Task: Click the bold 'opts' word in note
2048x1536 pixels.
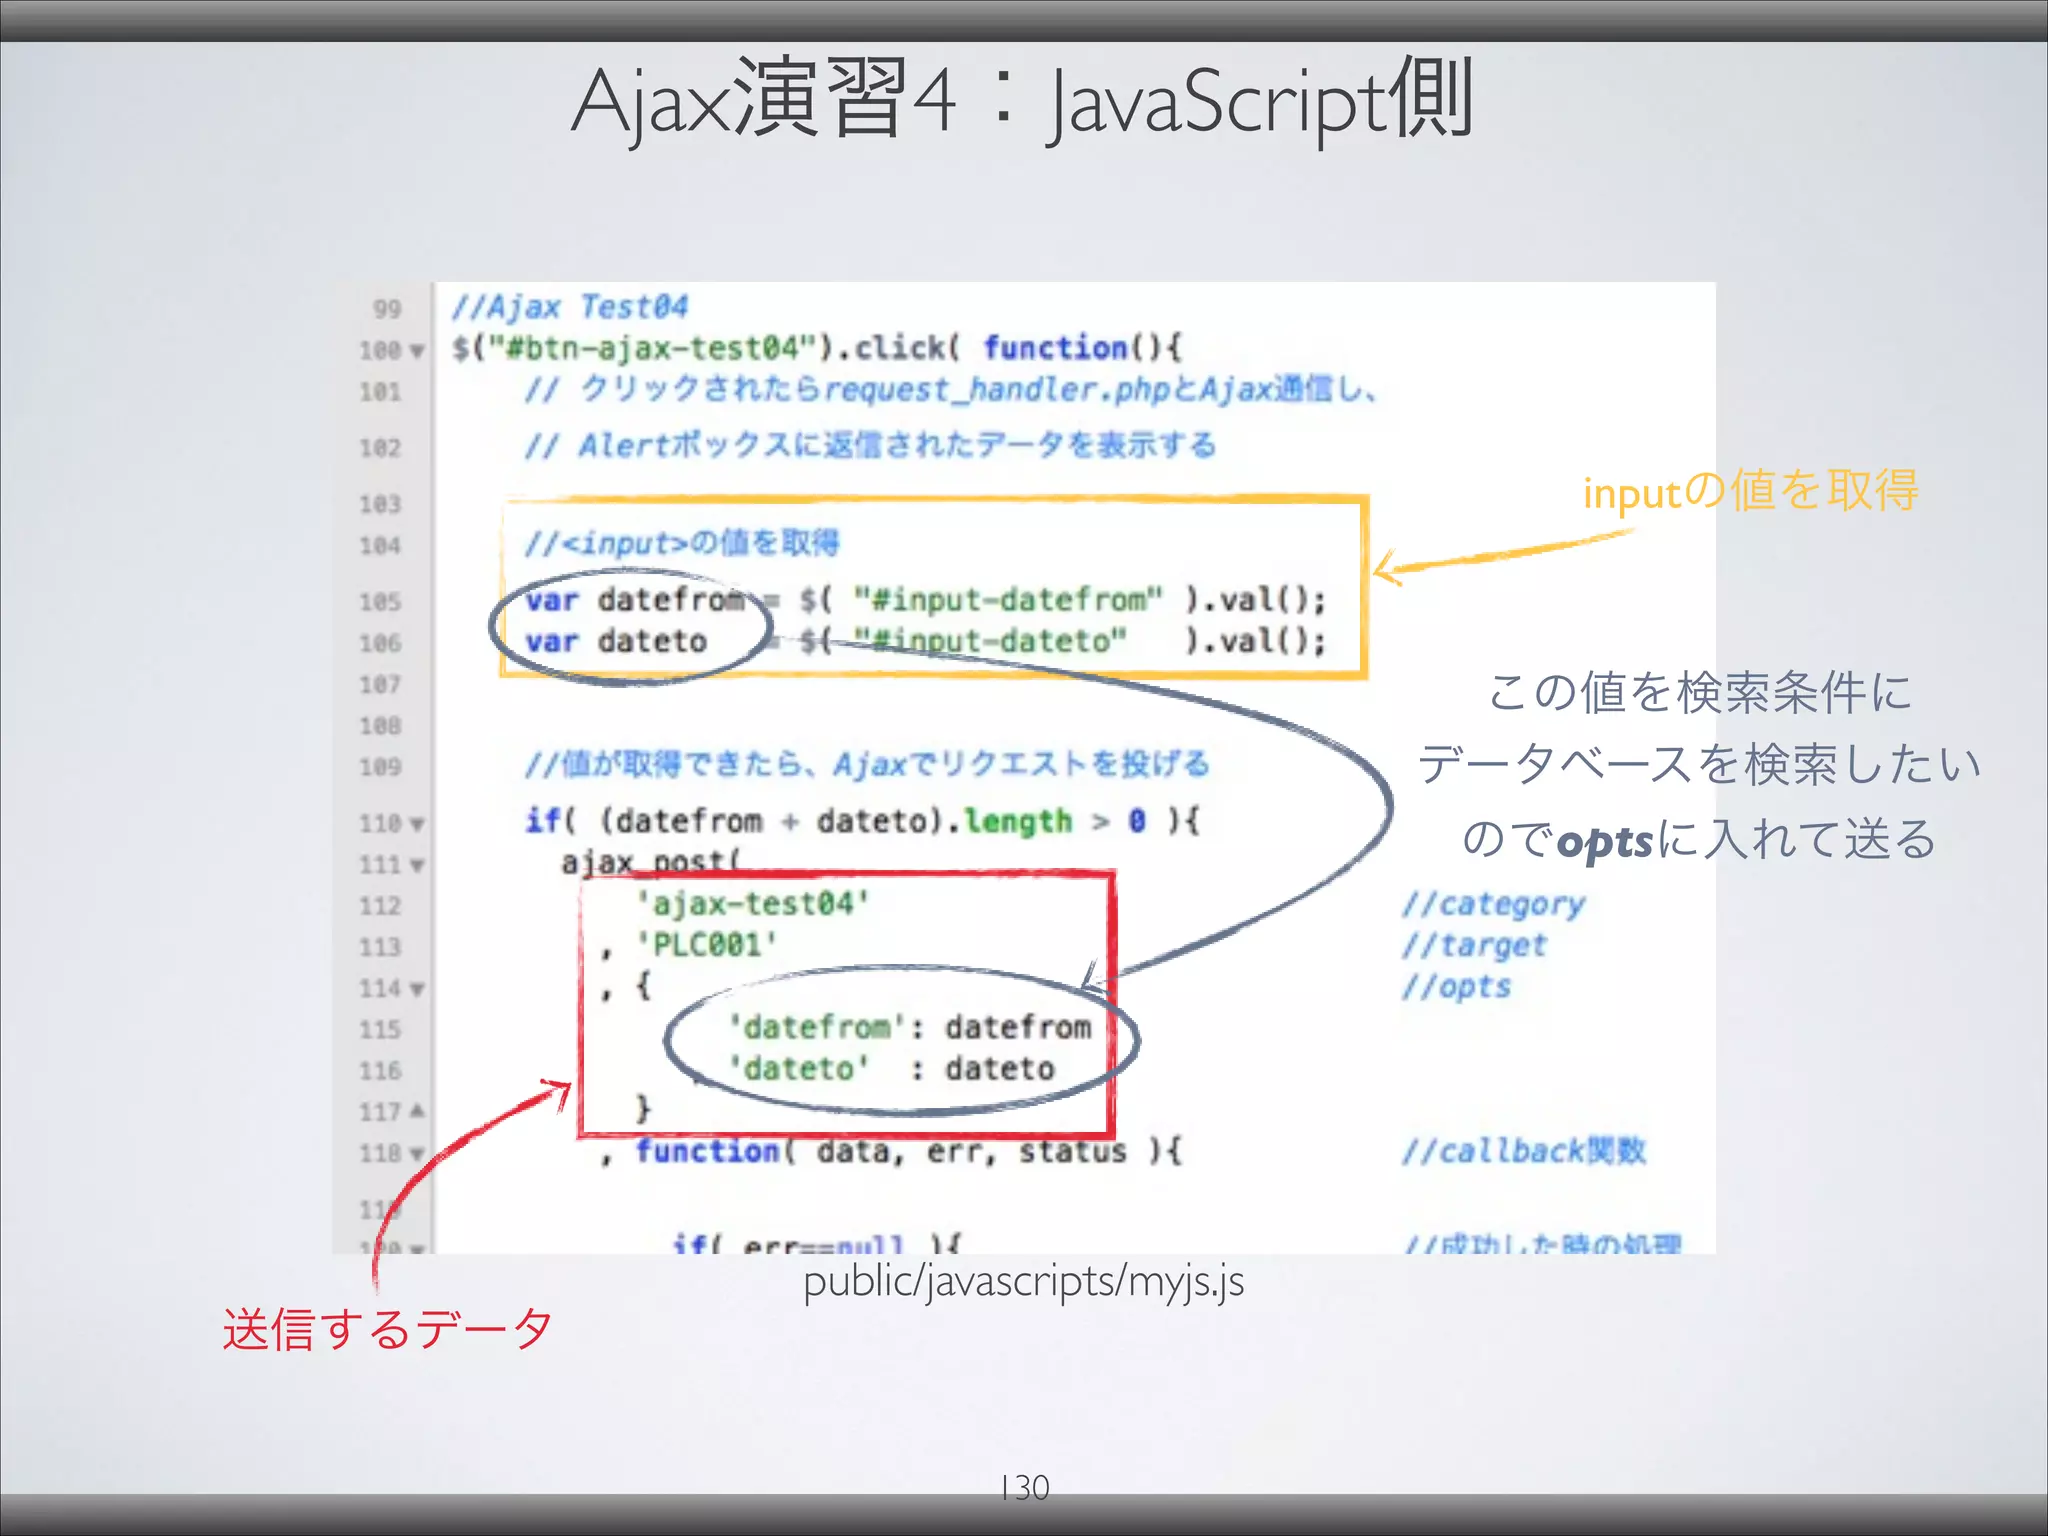Action: (x=1604, y=842)
